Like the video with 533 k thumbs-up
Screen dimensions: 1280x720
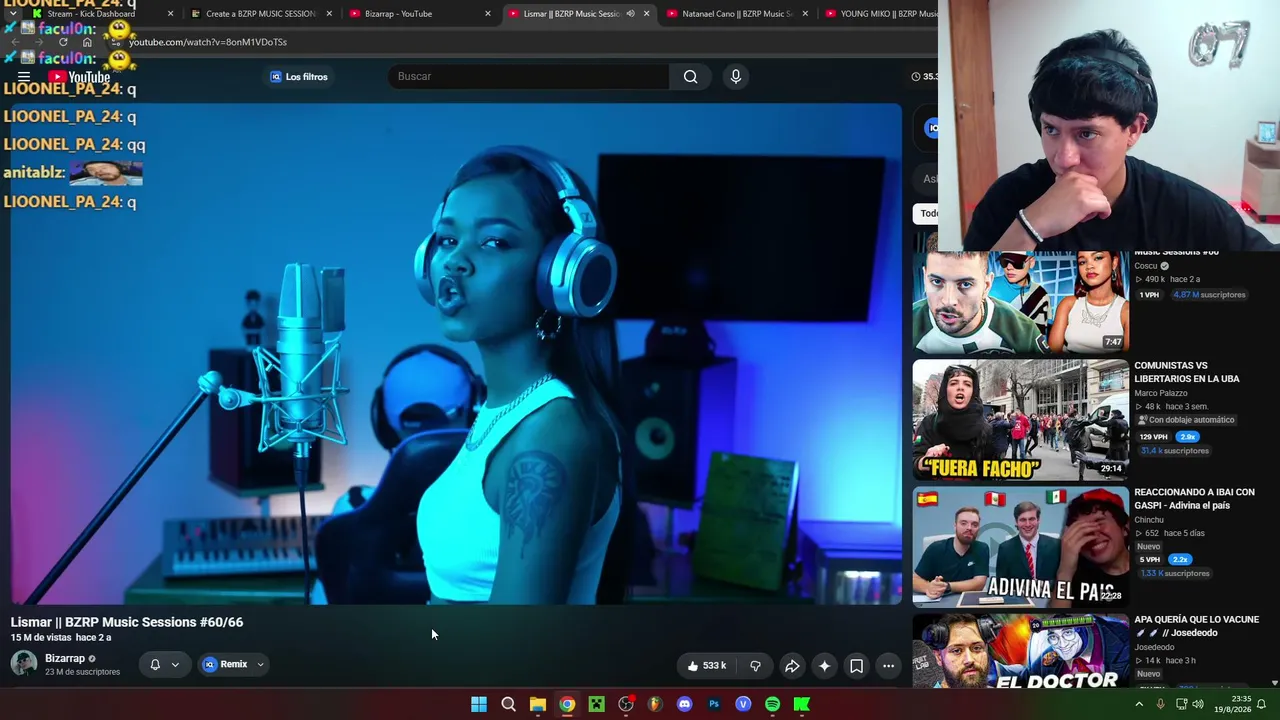706,666
